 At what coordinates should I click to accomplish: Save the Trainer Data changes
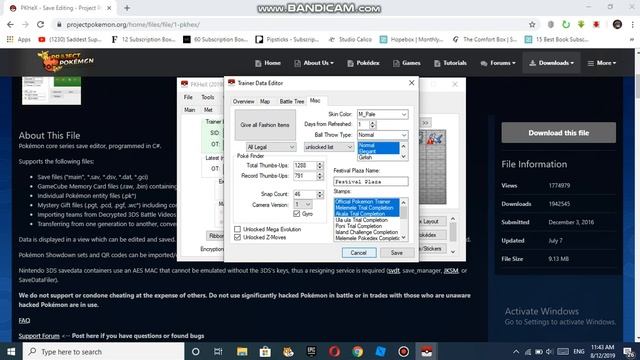pos(397,253)
